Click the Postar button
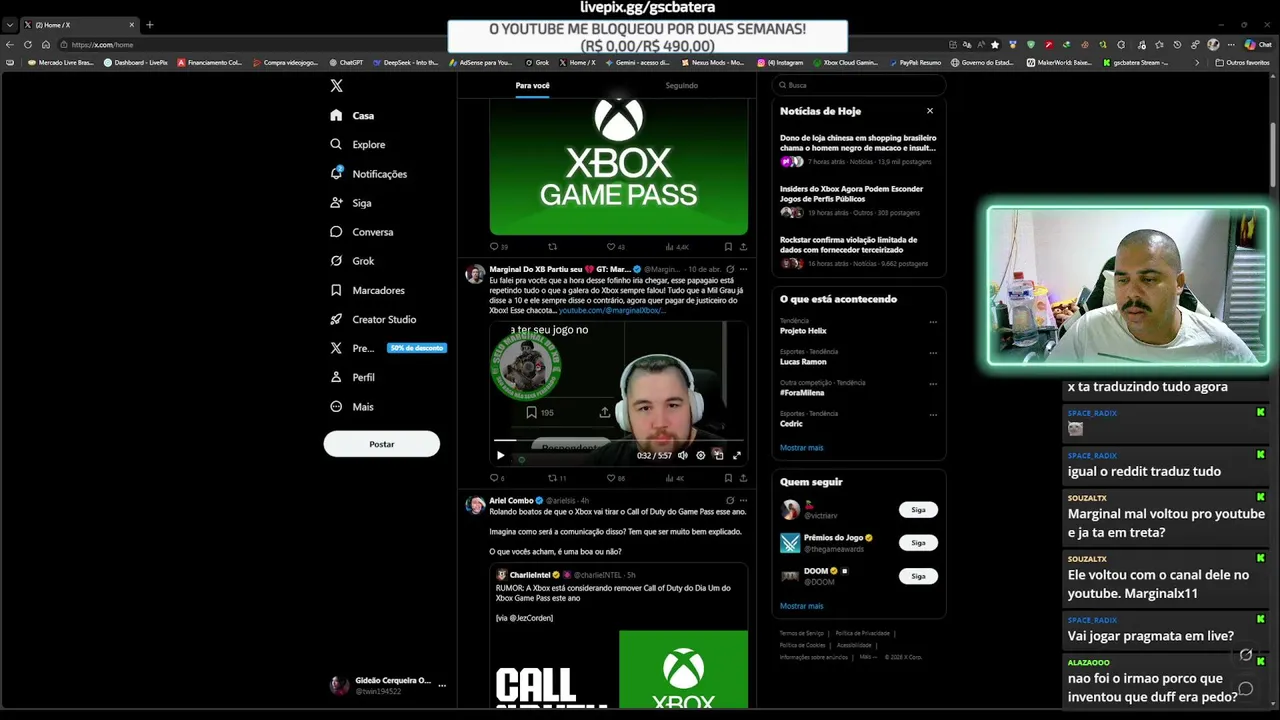The height and width of the screenshot is (720, 1280). (x=381, y=444)
